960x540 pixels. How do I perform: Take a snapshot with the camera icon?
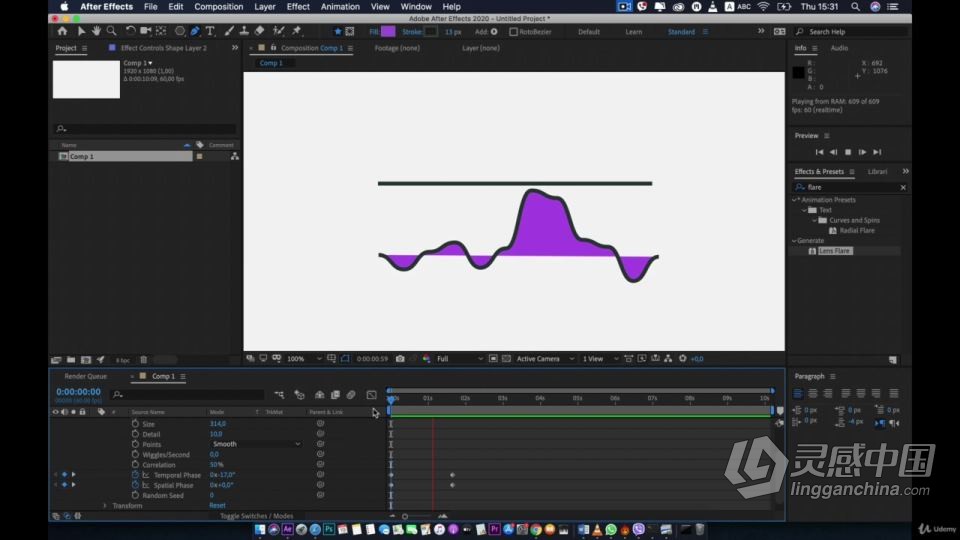(400, 359)
